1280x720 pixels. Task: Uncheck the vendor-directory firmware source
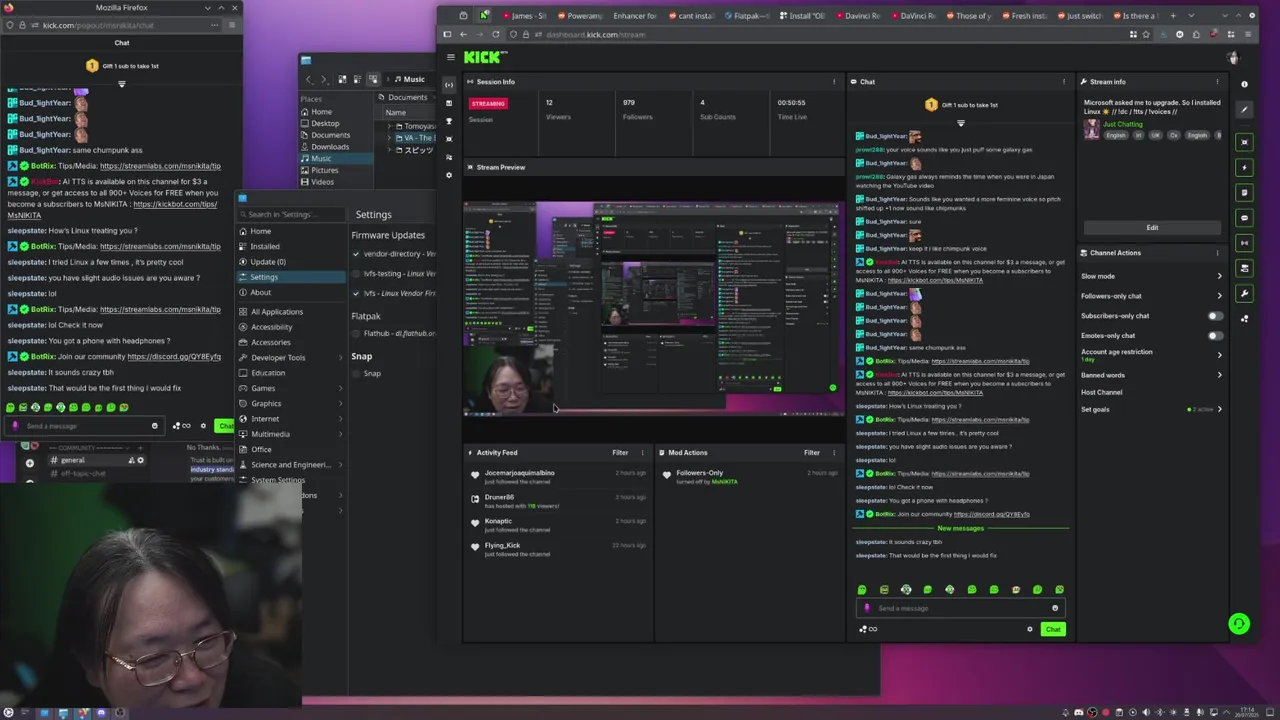(x=355, y=254)
